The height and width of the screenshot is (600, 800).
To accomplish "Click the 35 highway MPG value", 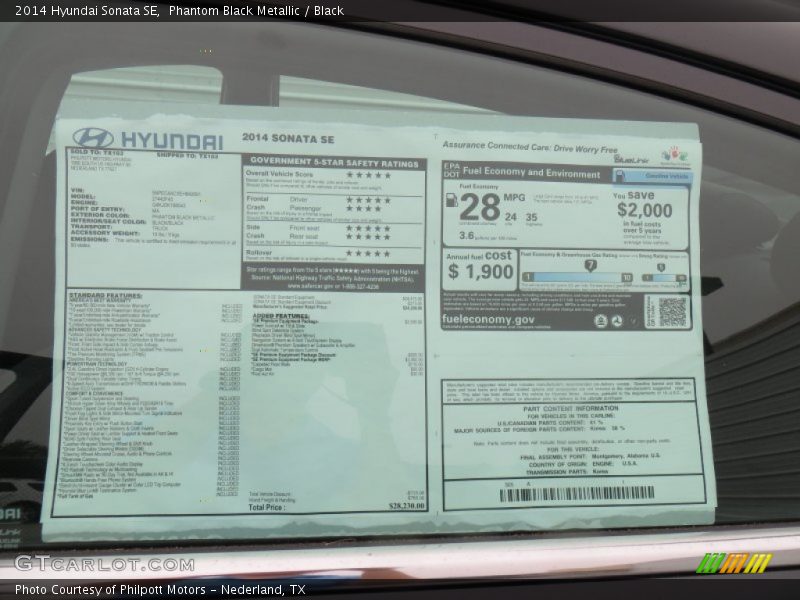I will pyautogui.click(x=531, y=218).
